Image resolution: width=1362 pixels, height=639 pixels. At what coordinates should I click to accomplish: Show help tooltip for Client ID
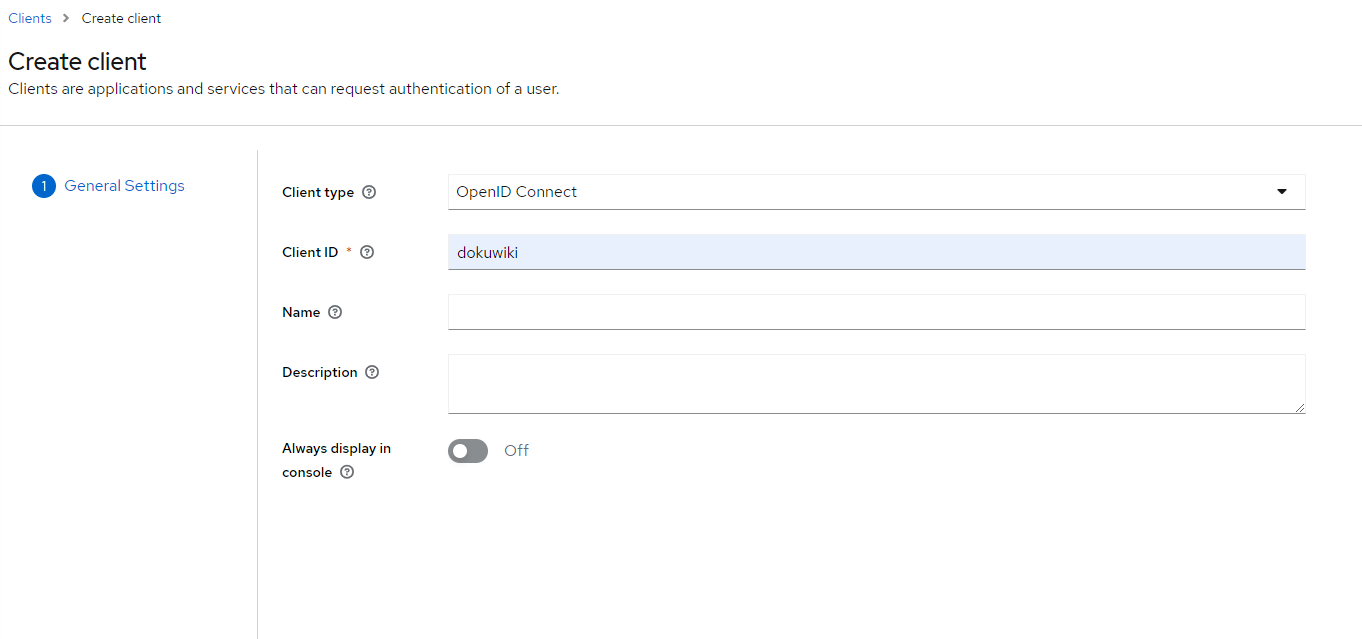click(x=367, y=252)
